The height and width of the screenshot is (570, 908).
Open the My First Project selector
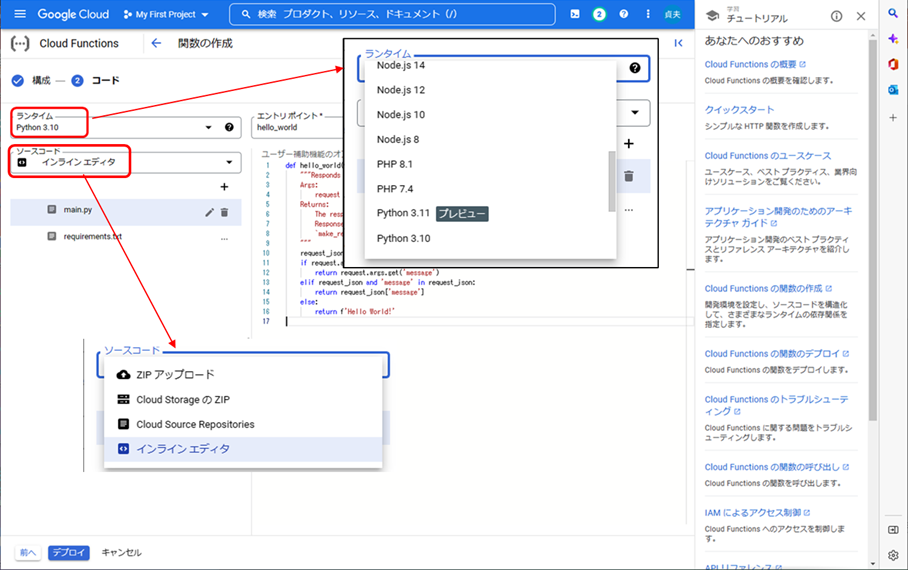pos(166,15)
